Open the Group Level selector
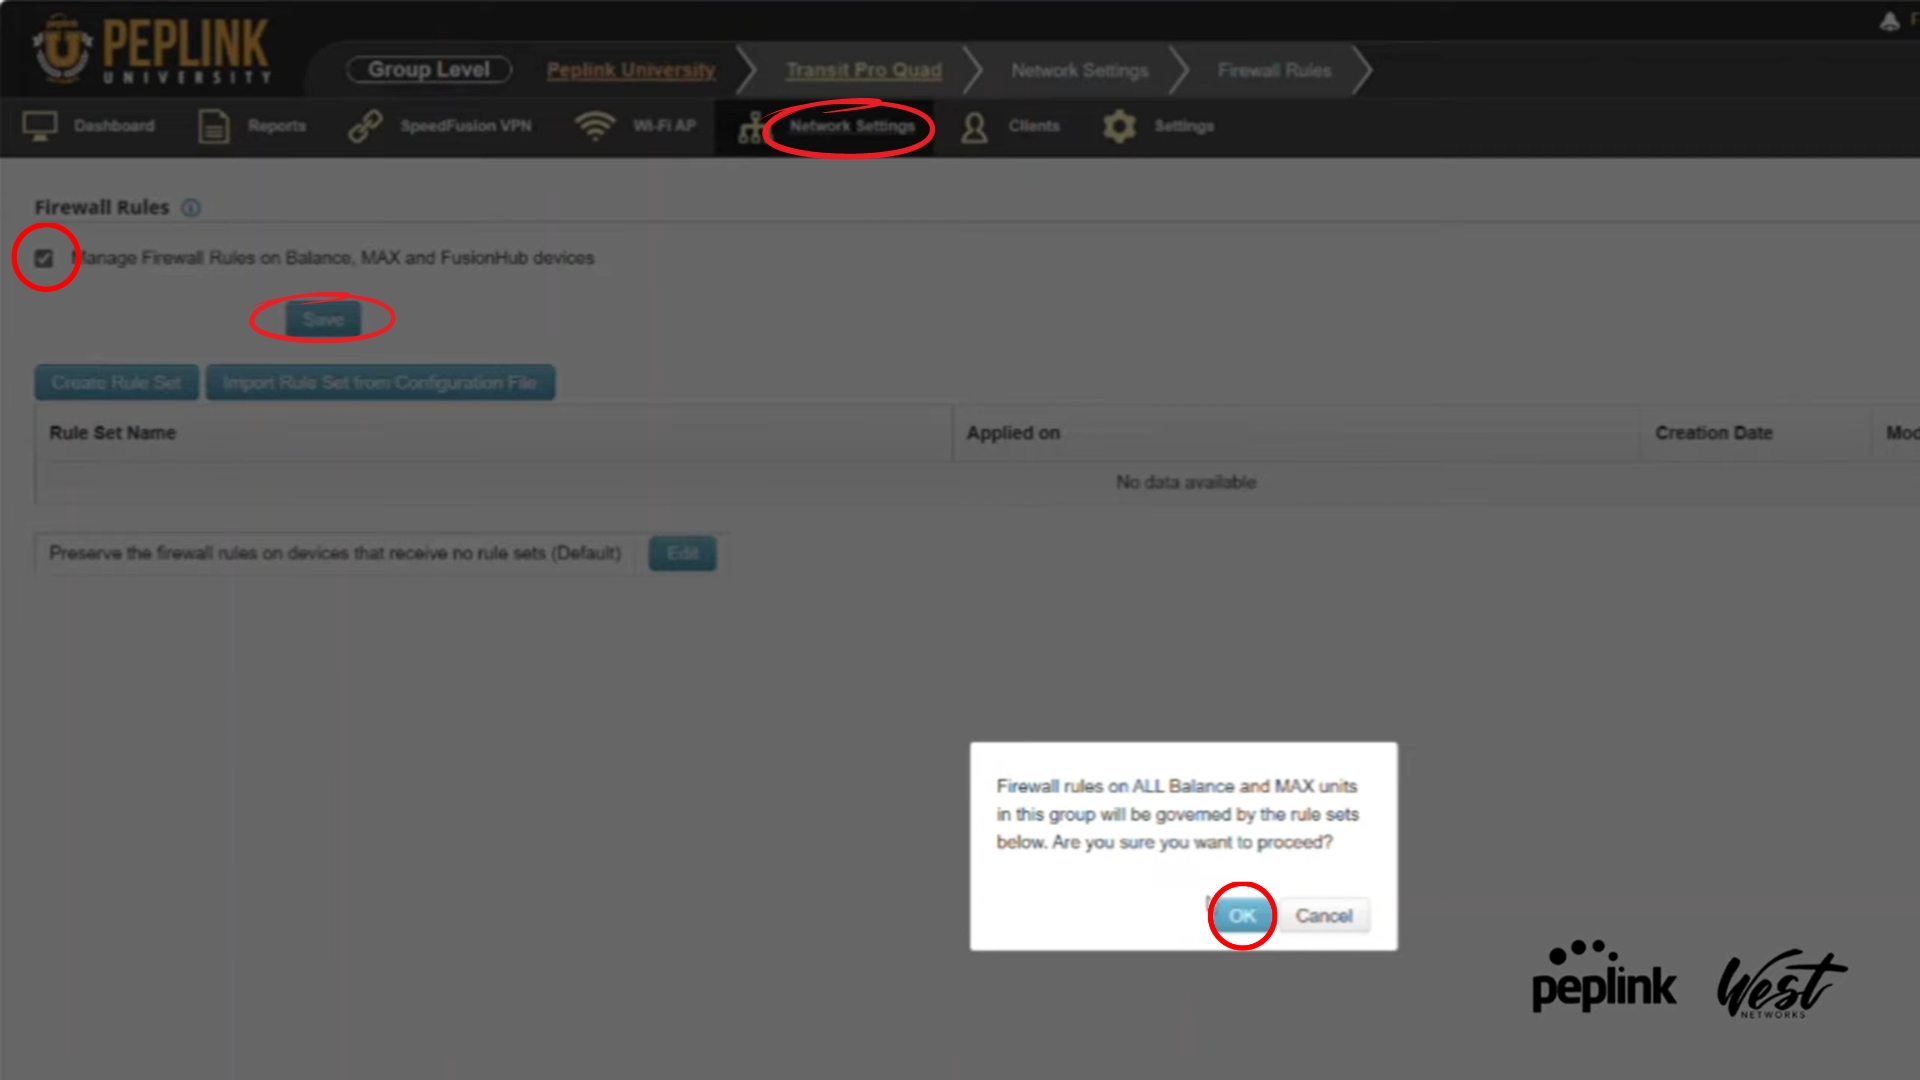Image resolution: width=1920 pixels, height=1080 pixels. coord(429,70)
